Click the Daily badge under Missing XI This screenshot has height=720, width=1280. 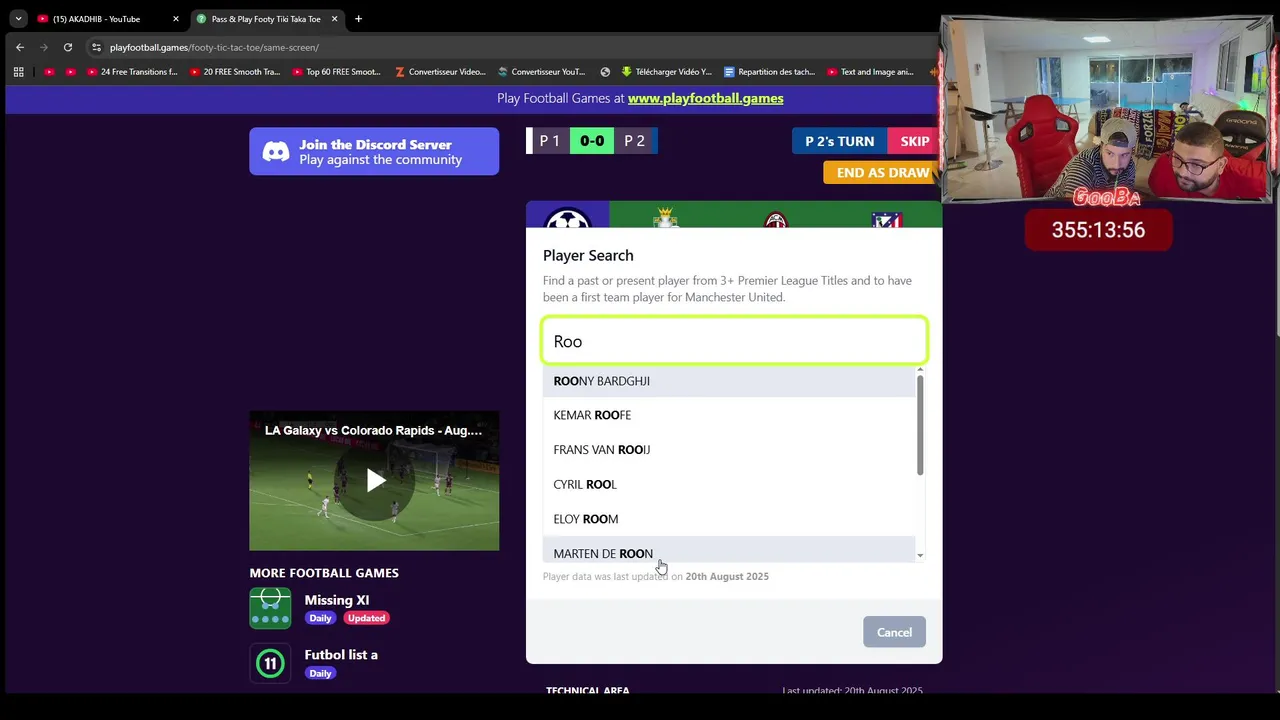tap(320, 618)
